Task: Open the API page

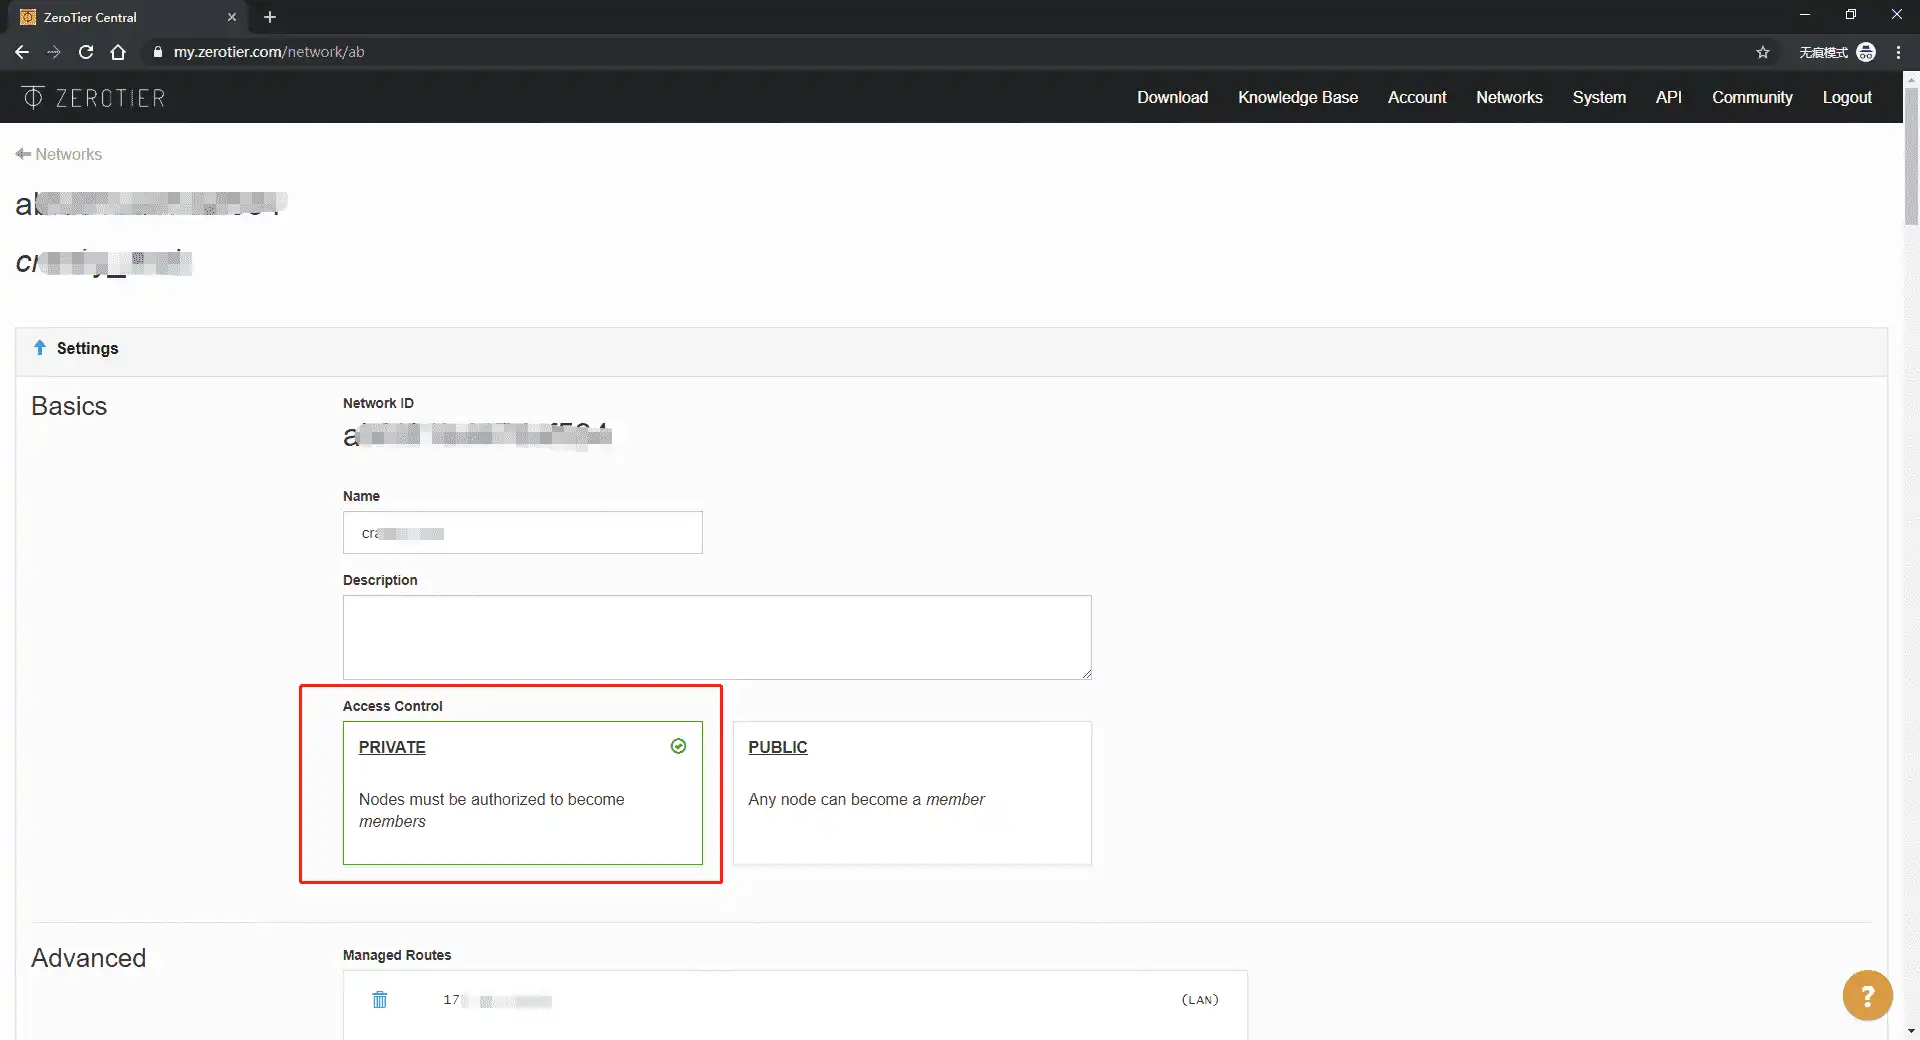Action: pyautogui.click(x=1668, y=97)
